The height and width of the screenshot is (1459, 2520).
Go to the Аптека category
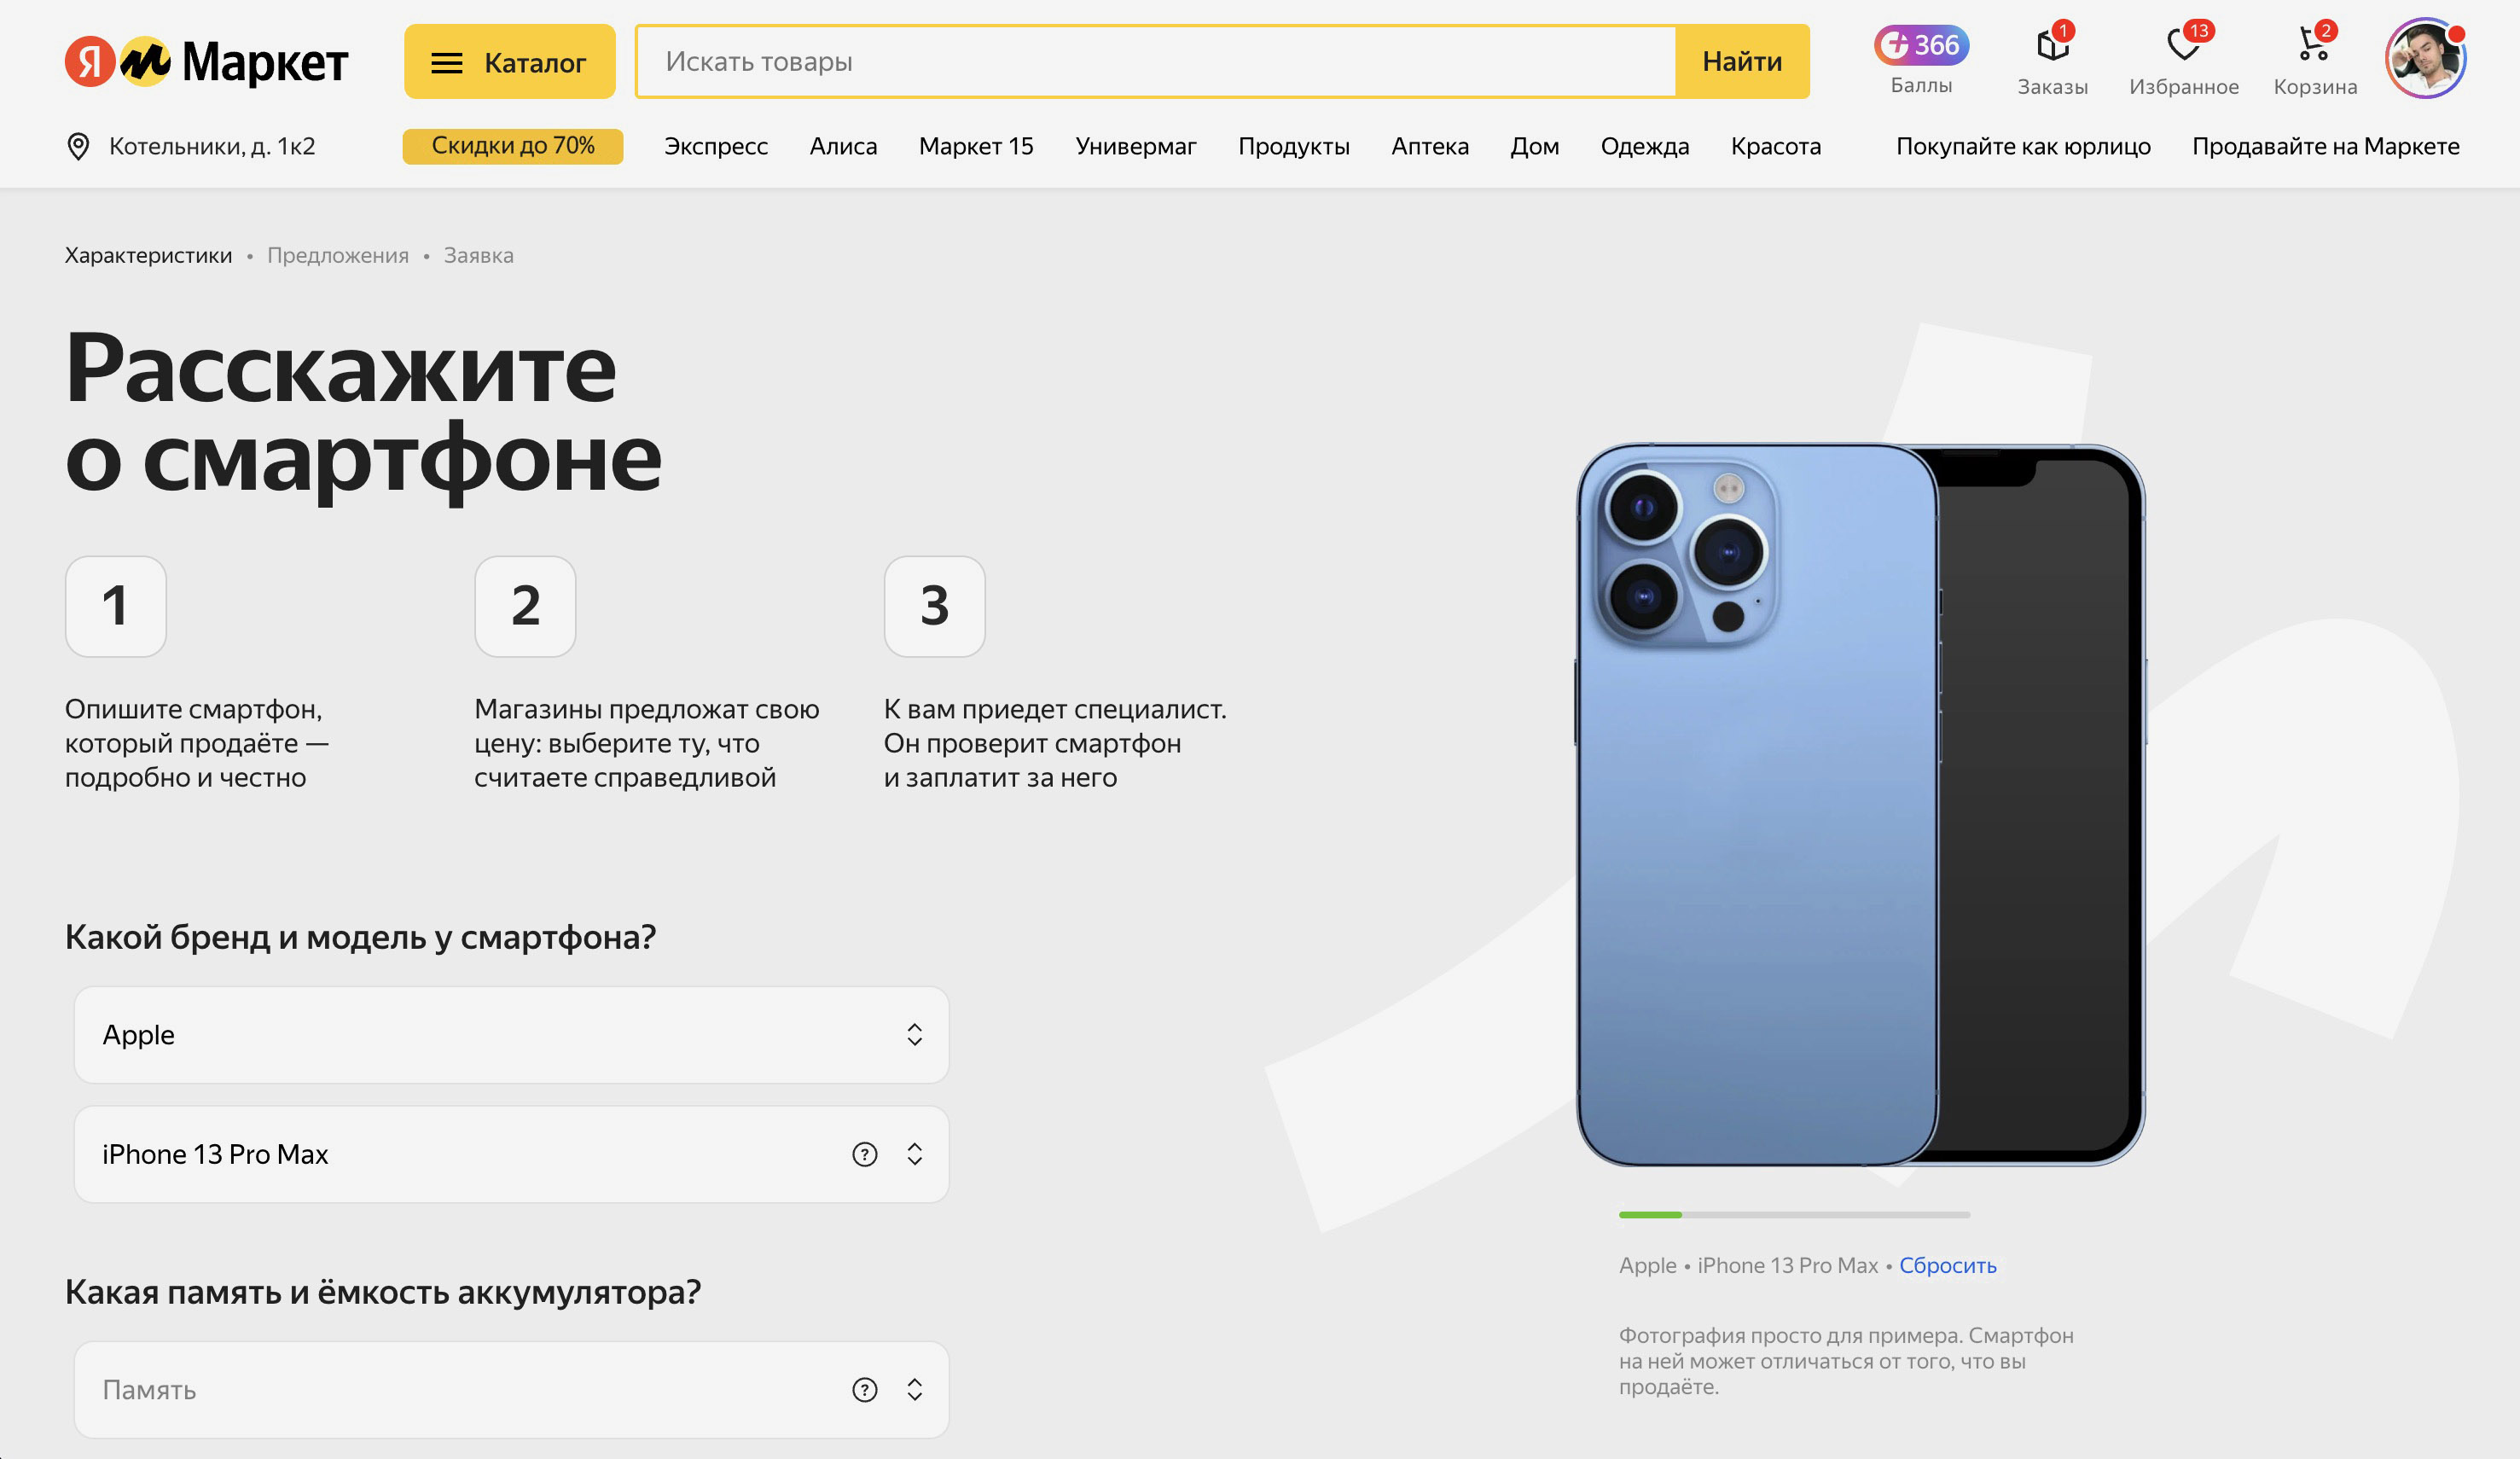point(1430,146)
